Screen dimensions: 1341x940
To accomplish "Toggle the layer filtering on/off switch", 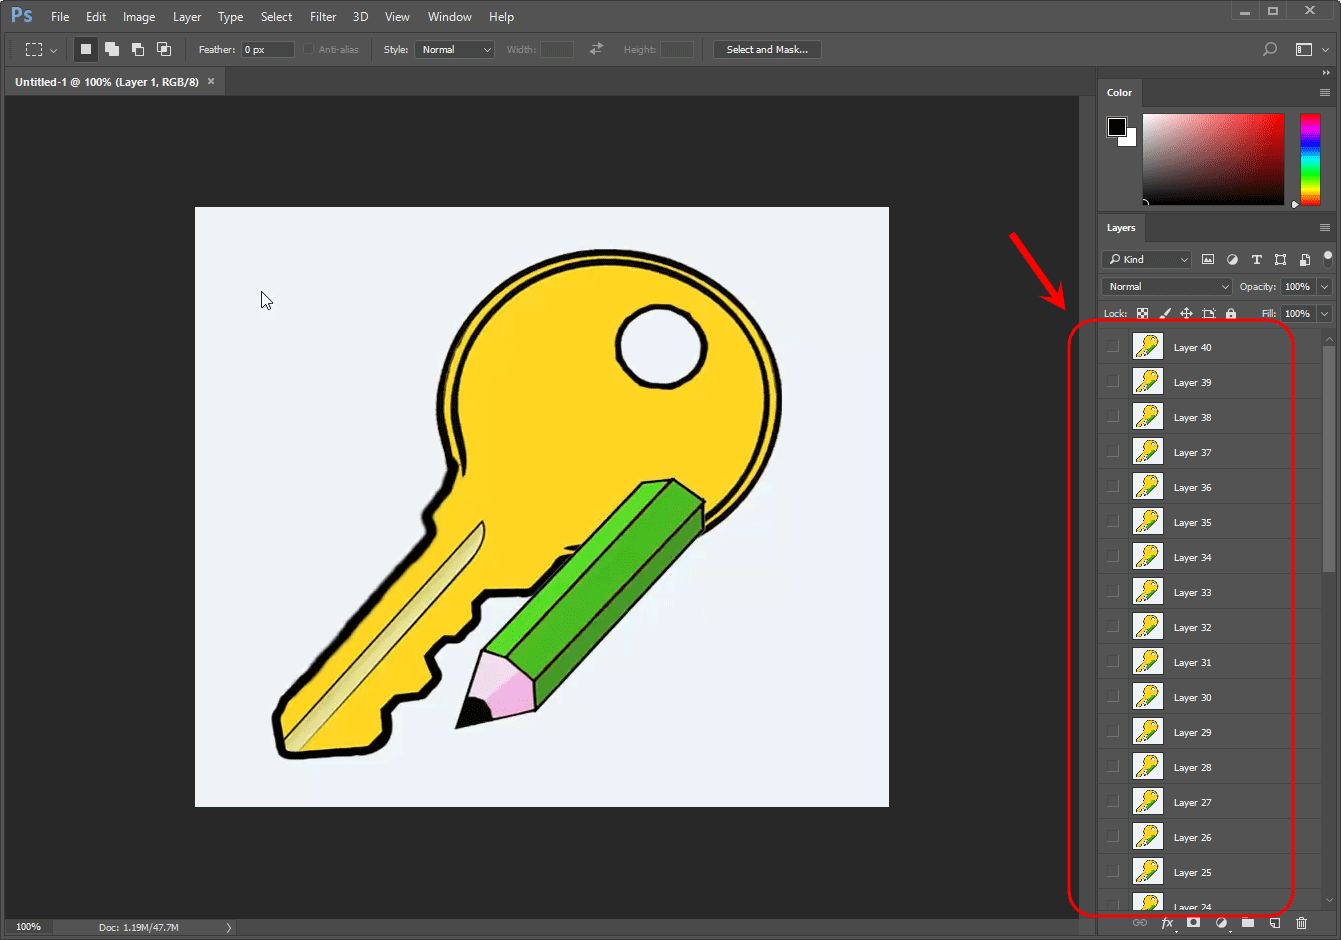I will [x=1327, y=258].
